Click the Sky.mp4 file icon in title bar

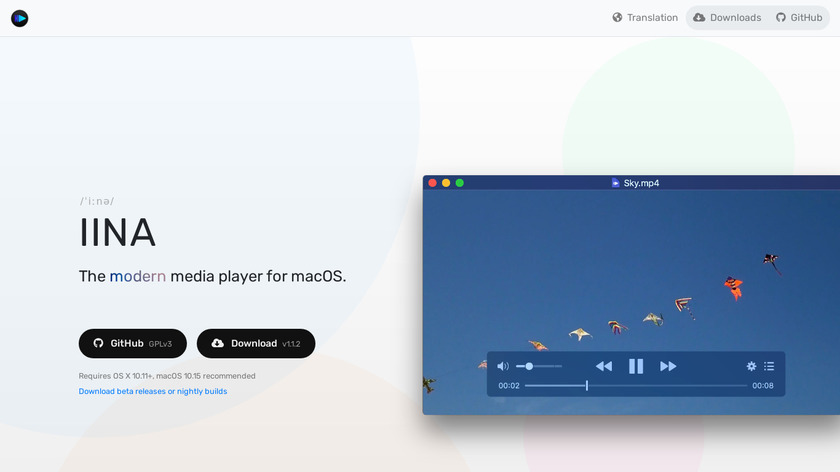[616, 183]
